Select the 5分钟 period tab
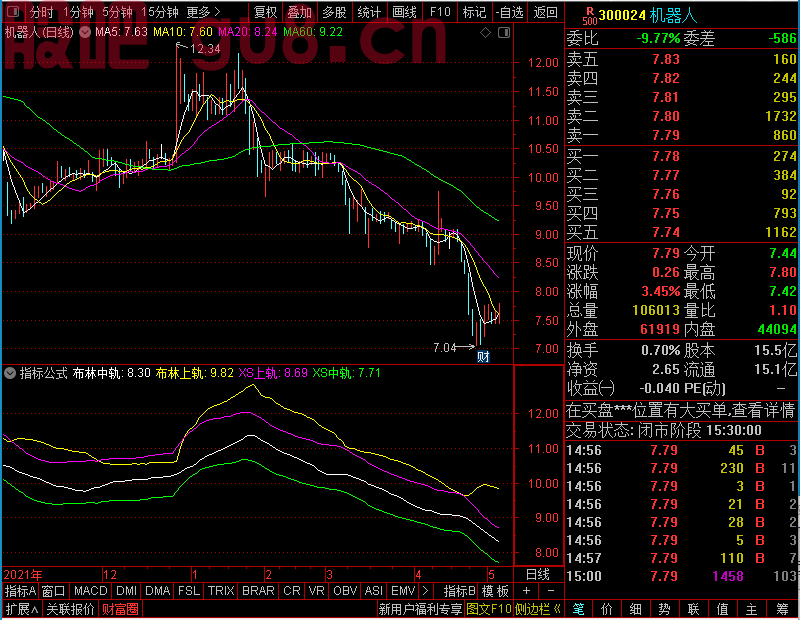This screenshot has height=620, width=800. pyautogui.click(x=117, y=11)
